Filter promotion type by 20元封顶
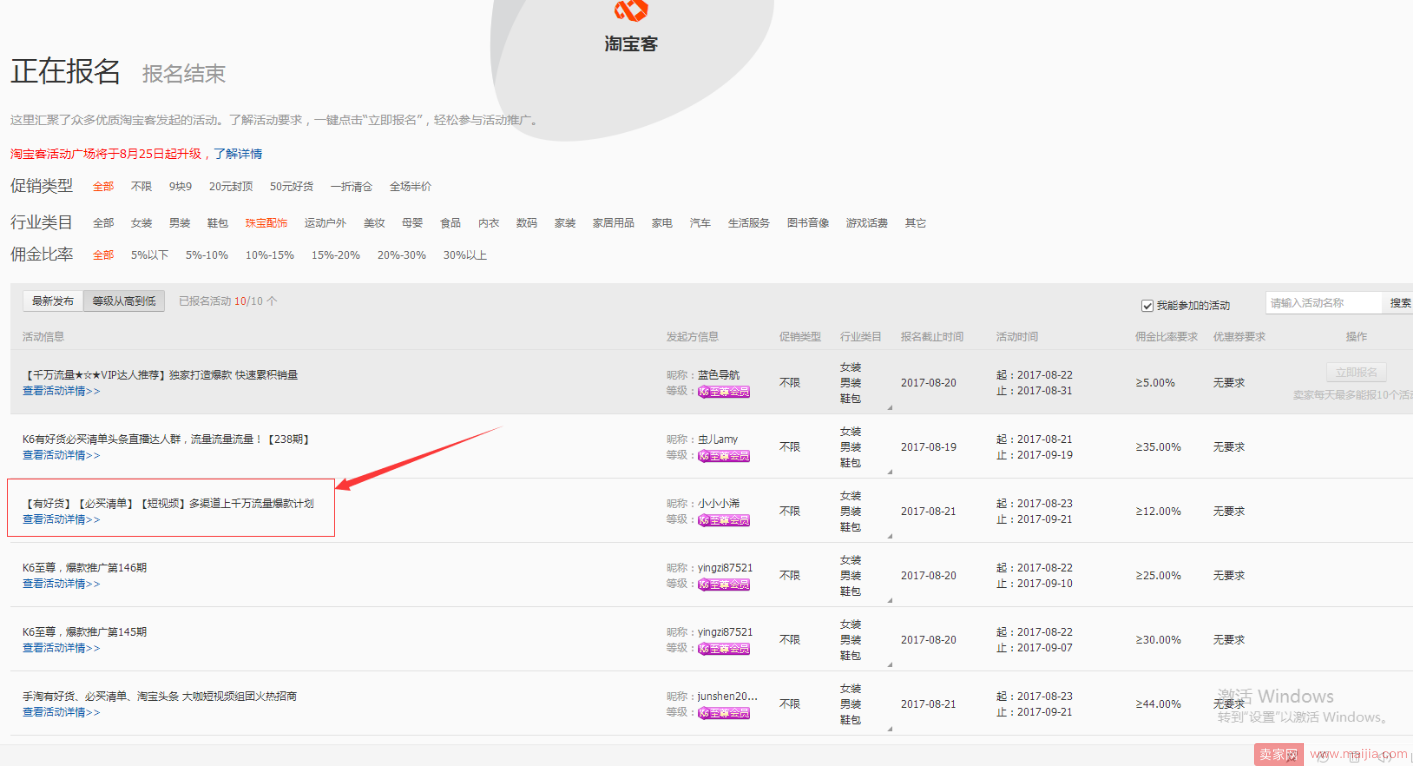Image resolution: width=1414 pixels, height=766 pixels. [231, 186]
